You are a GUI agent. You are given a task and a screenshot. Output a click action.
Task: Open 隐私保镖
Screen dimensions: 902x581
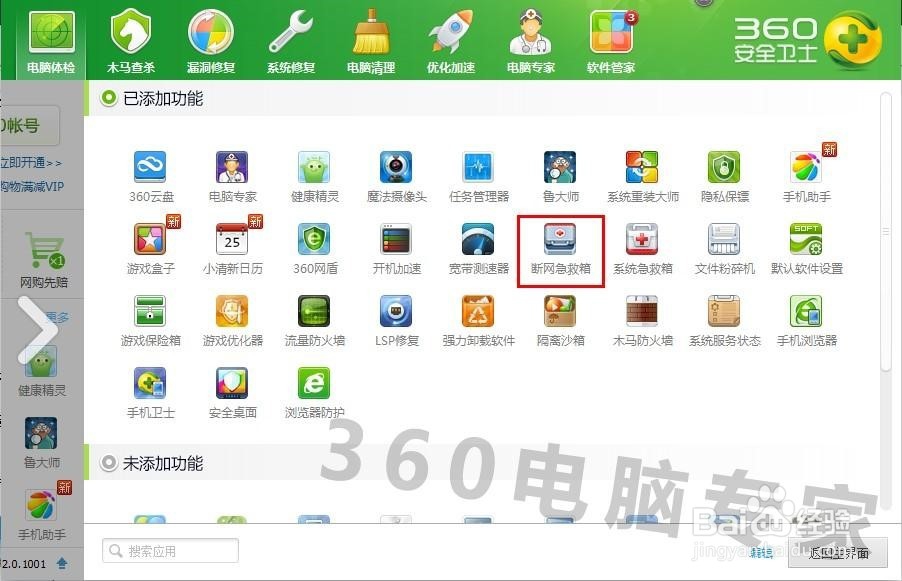pyautogui.click(x=724, y=176)
